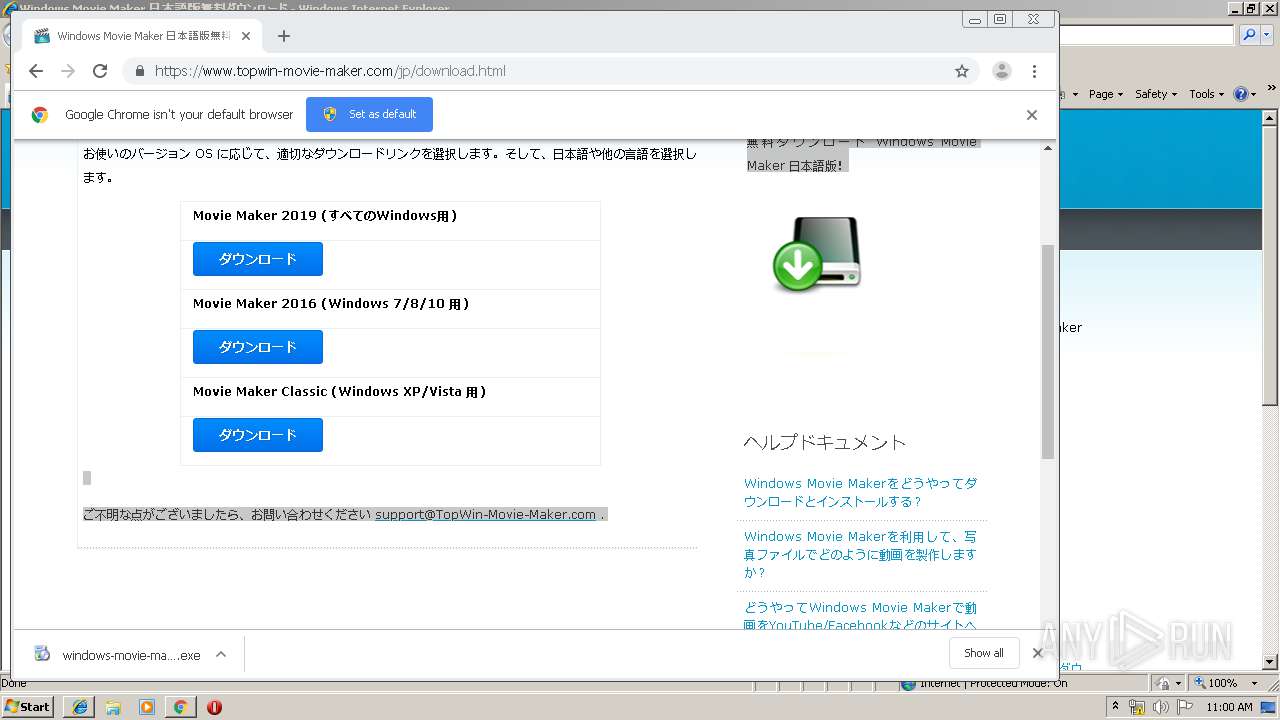The height and width of the screenshot is (720, 1280).
Task: Open downloaded windows-movie-ma....exe file
Action: [131, 655]
